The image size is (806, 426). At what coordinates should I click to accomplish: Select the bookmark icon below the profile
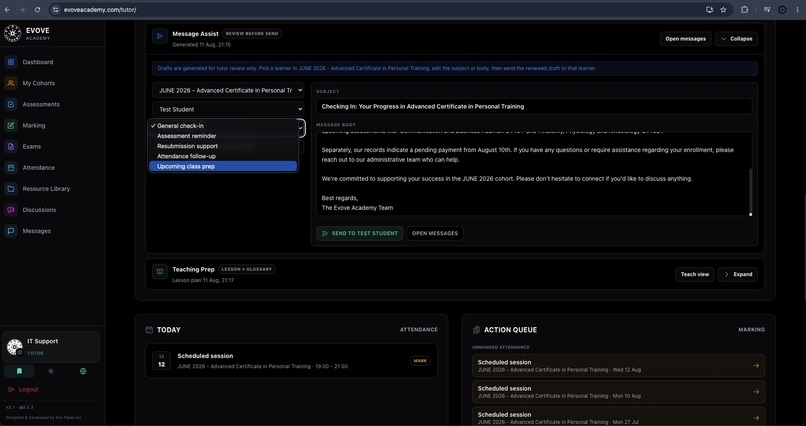click(20, 371)
